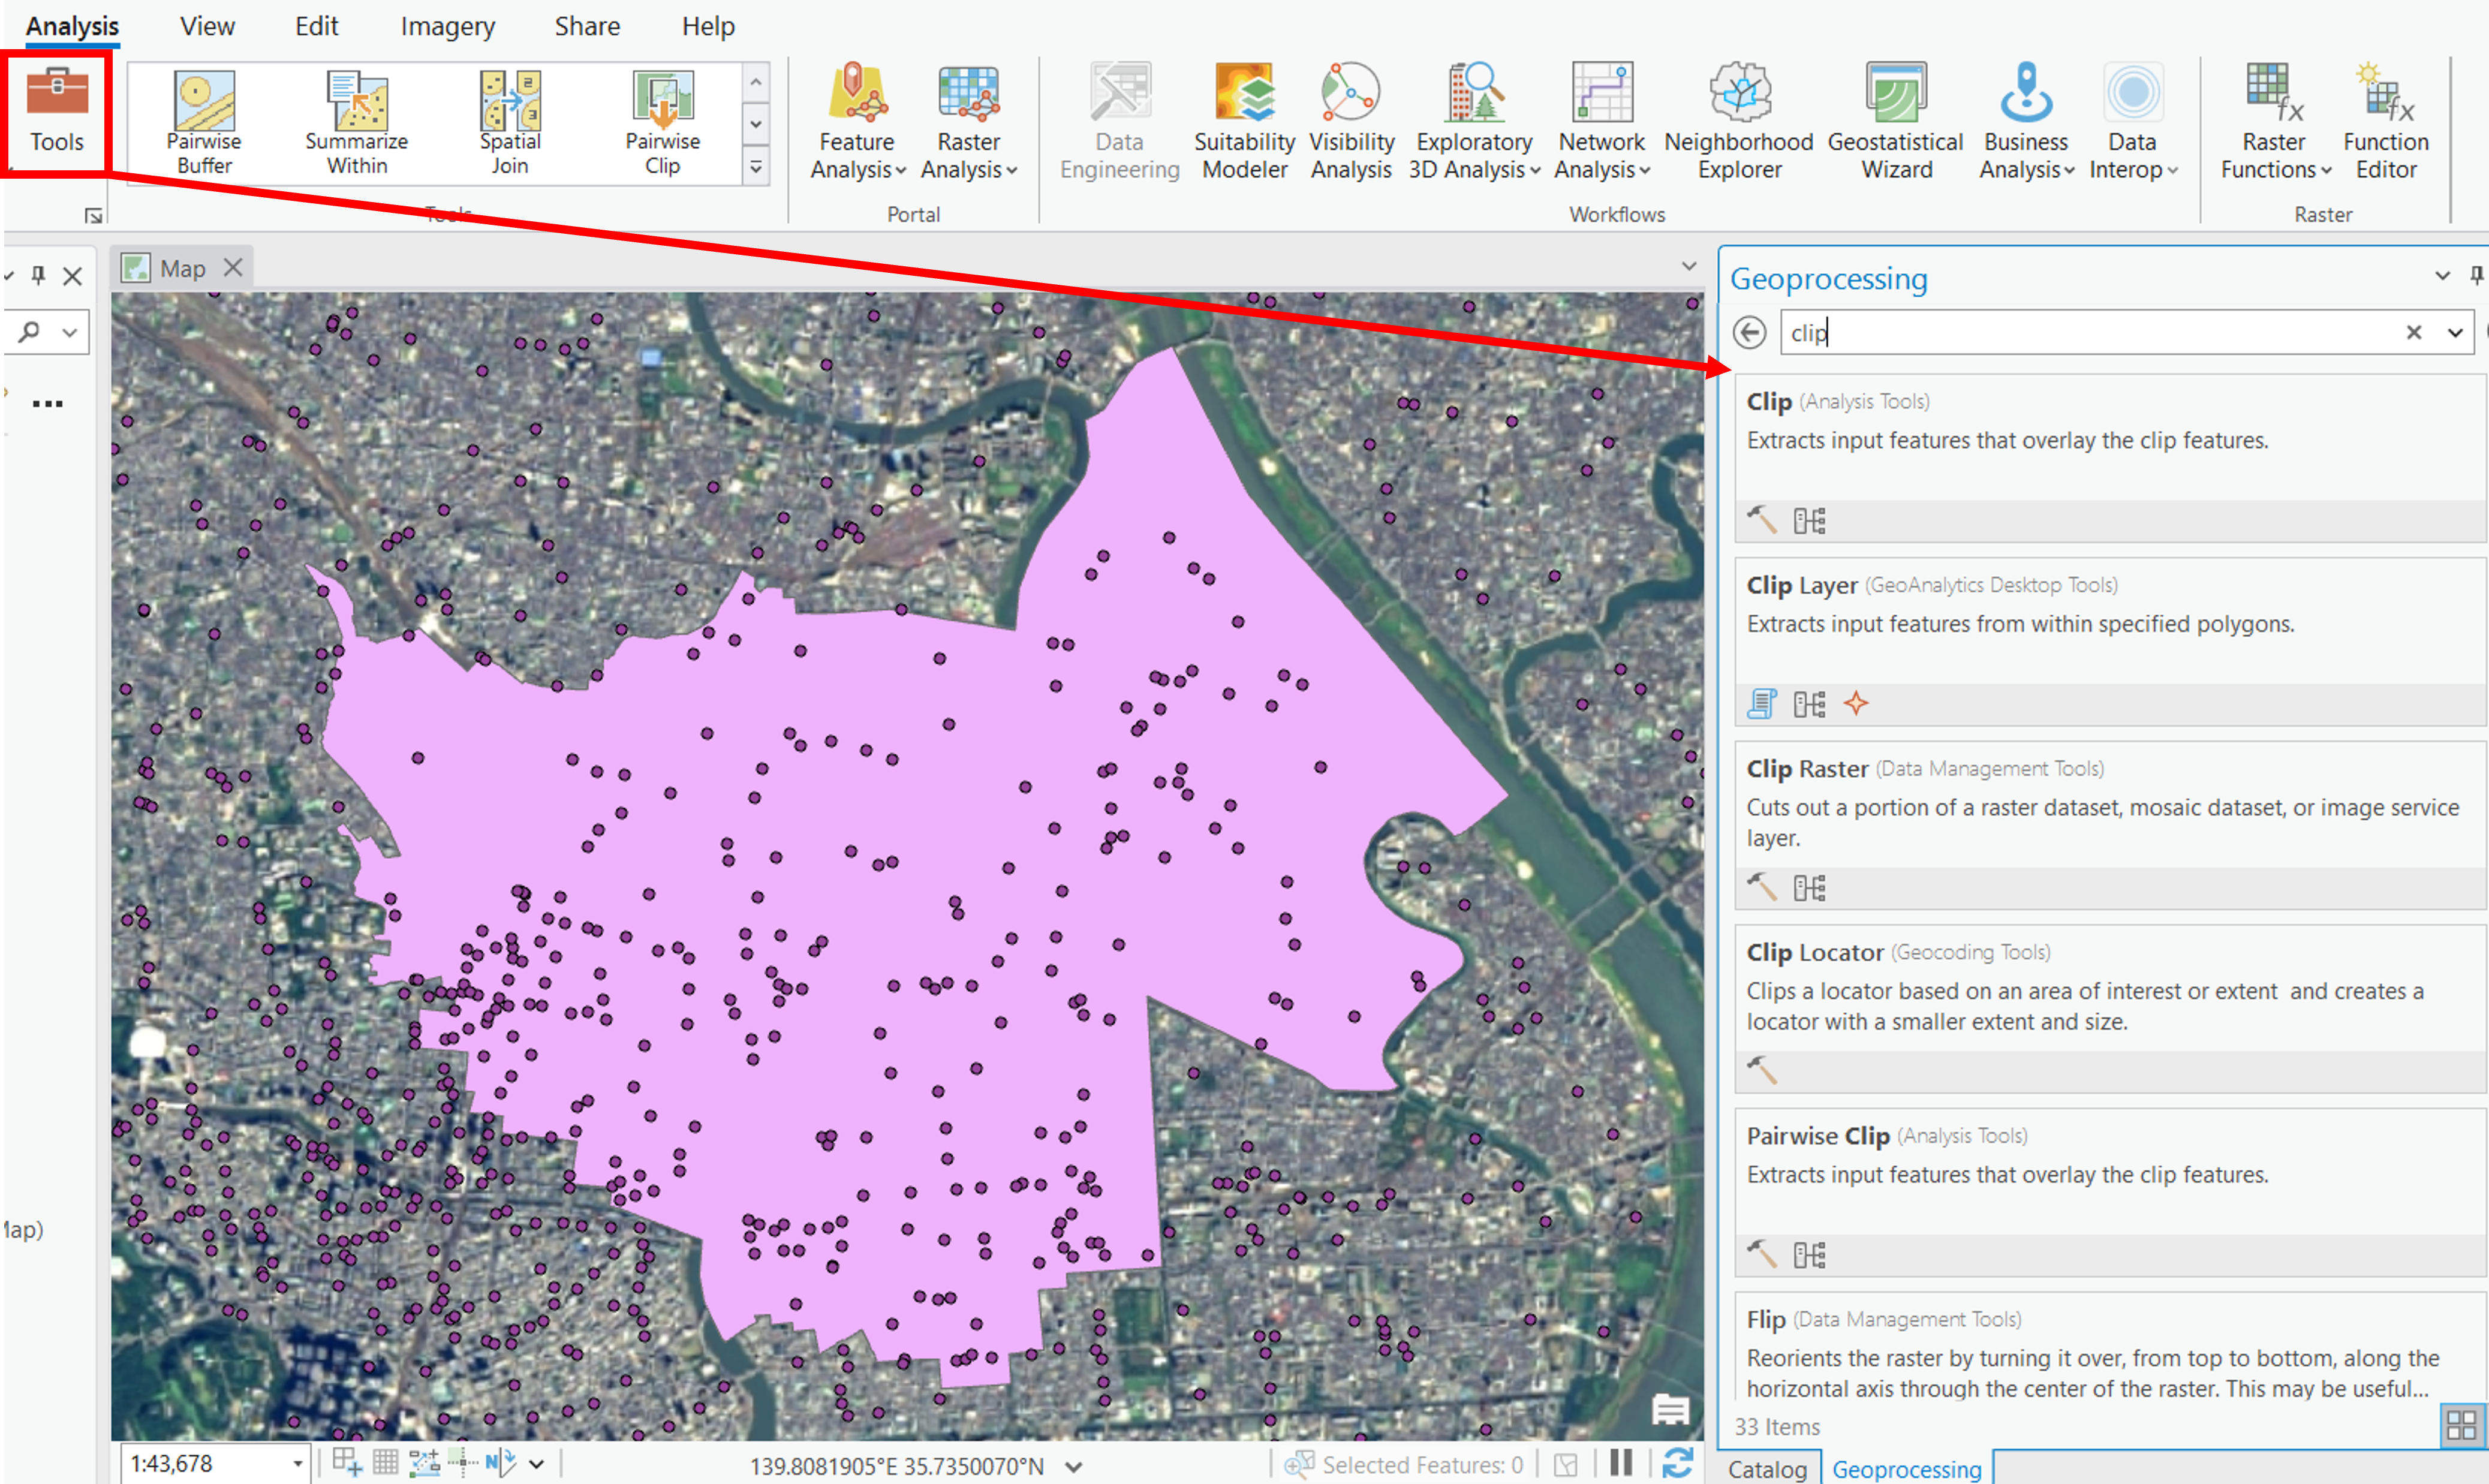Launch the Spatial Join tool
Viewport: 2489px width, 1484px height.
(x=510, y=123)
